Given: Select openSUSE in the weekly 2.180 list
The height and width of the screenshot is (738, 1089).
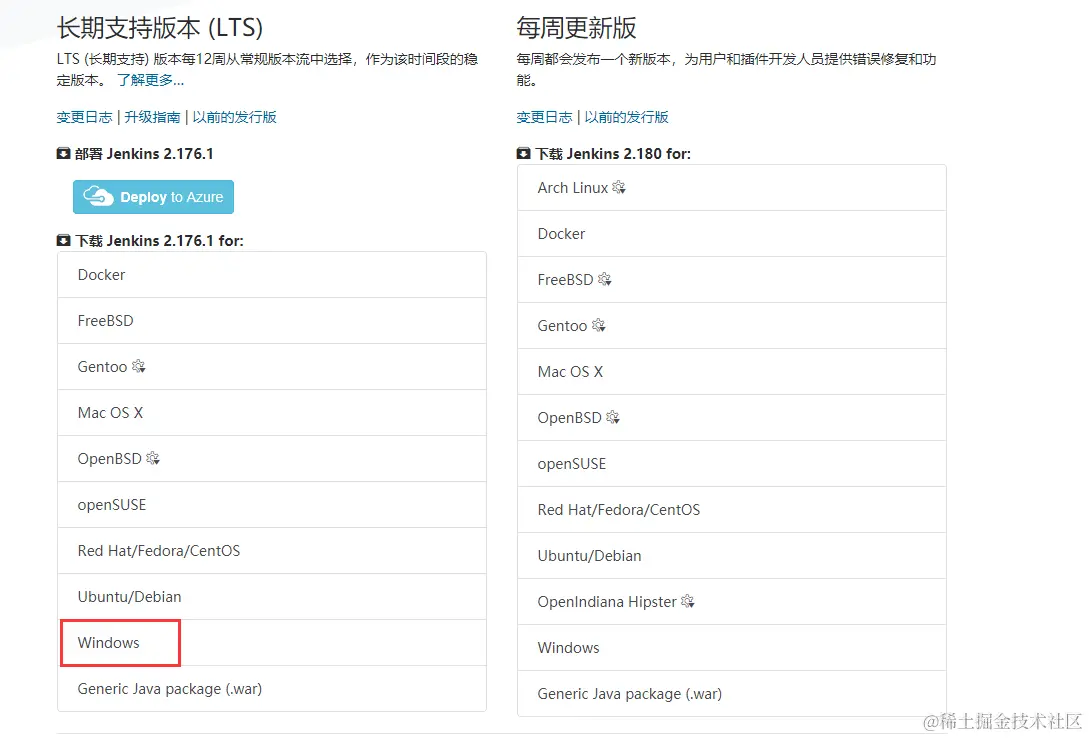Looking at the screenshot, I should 731,464.
